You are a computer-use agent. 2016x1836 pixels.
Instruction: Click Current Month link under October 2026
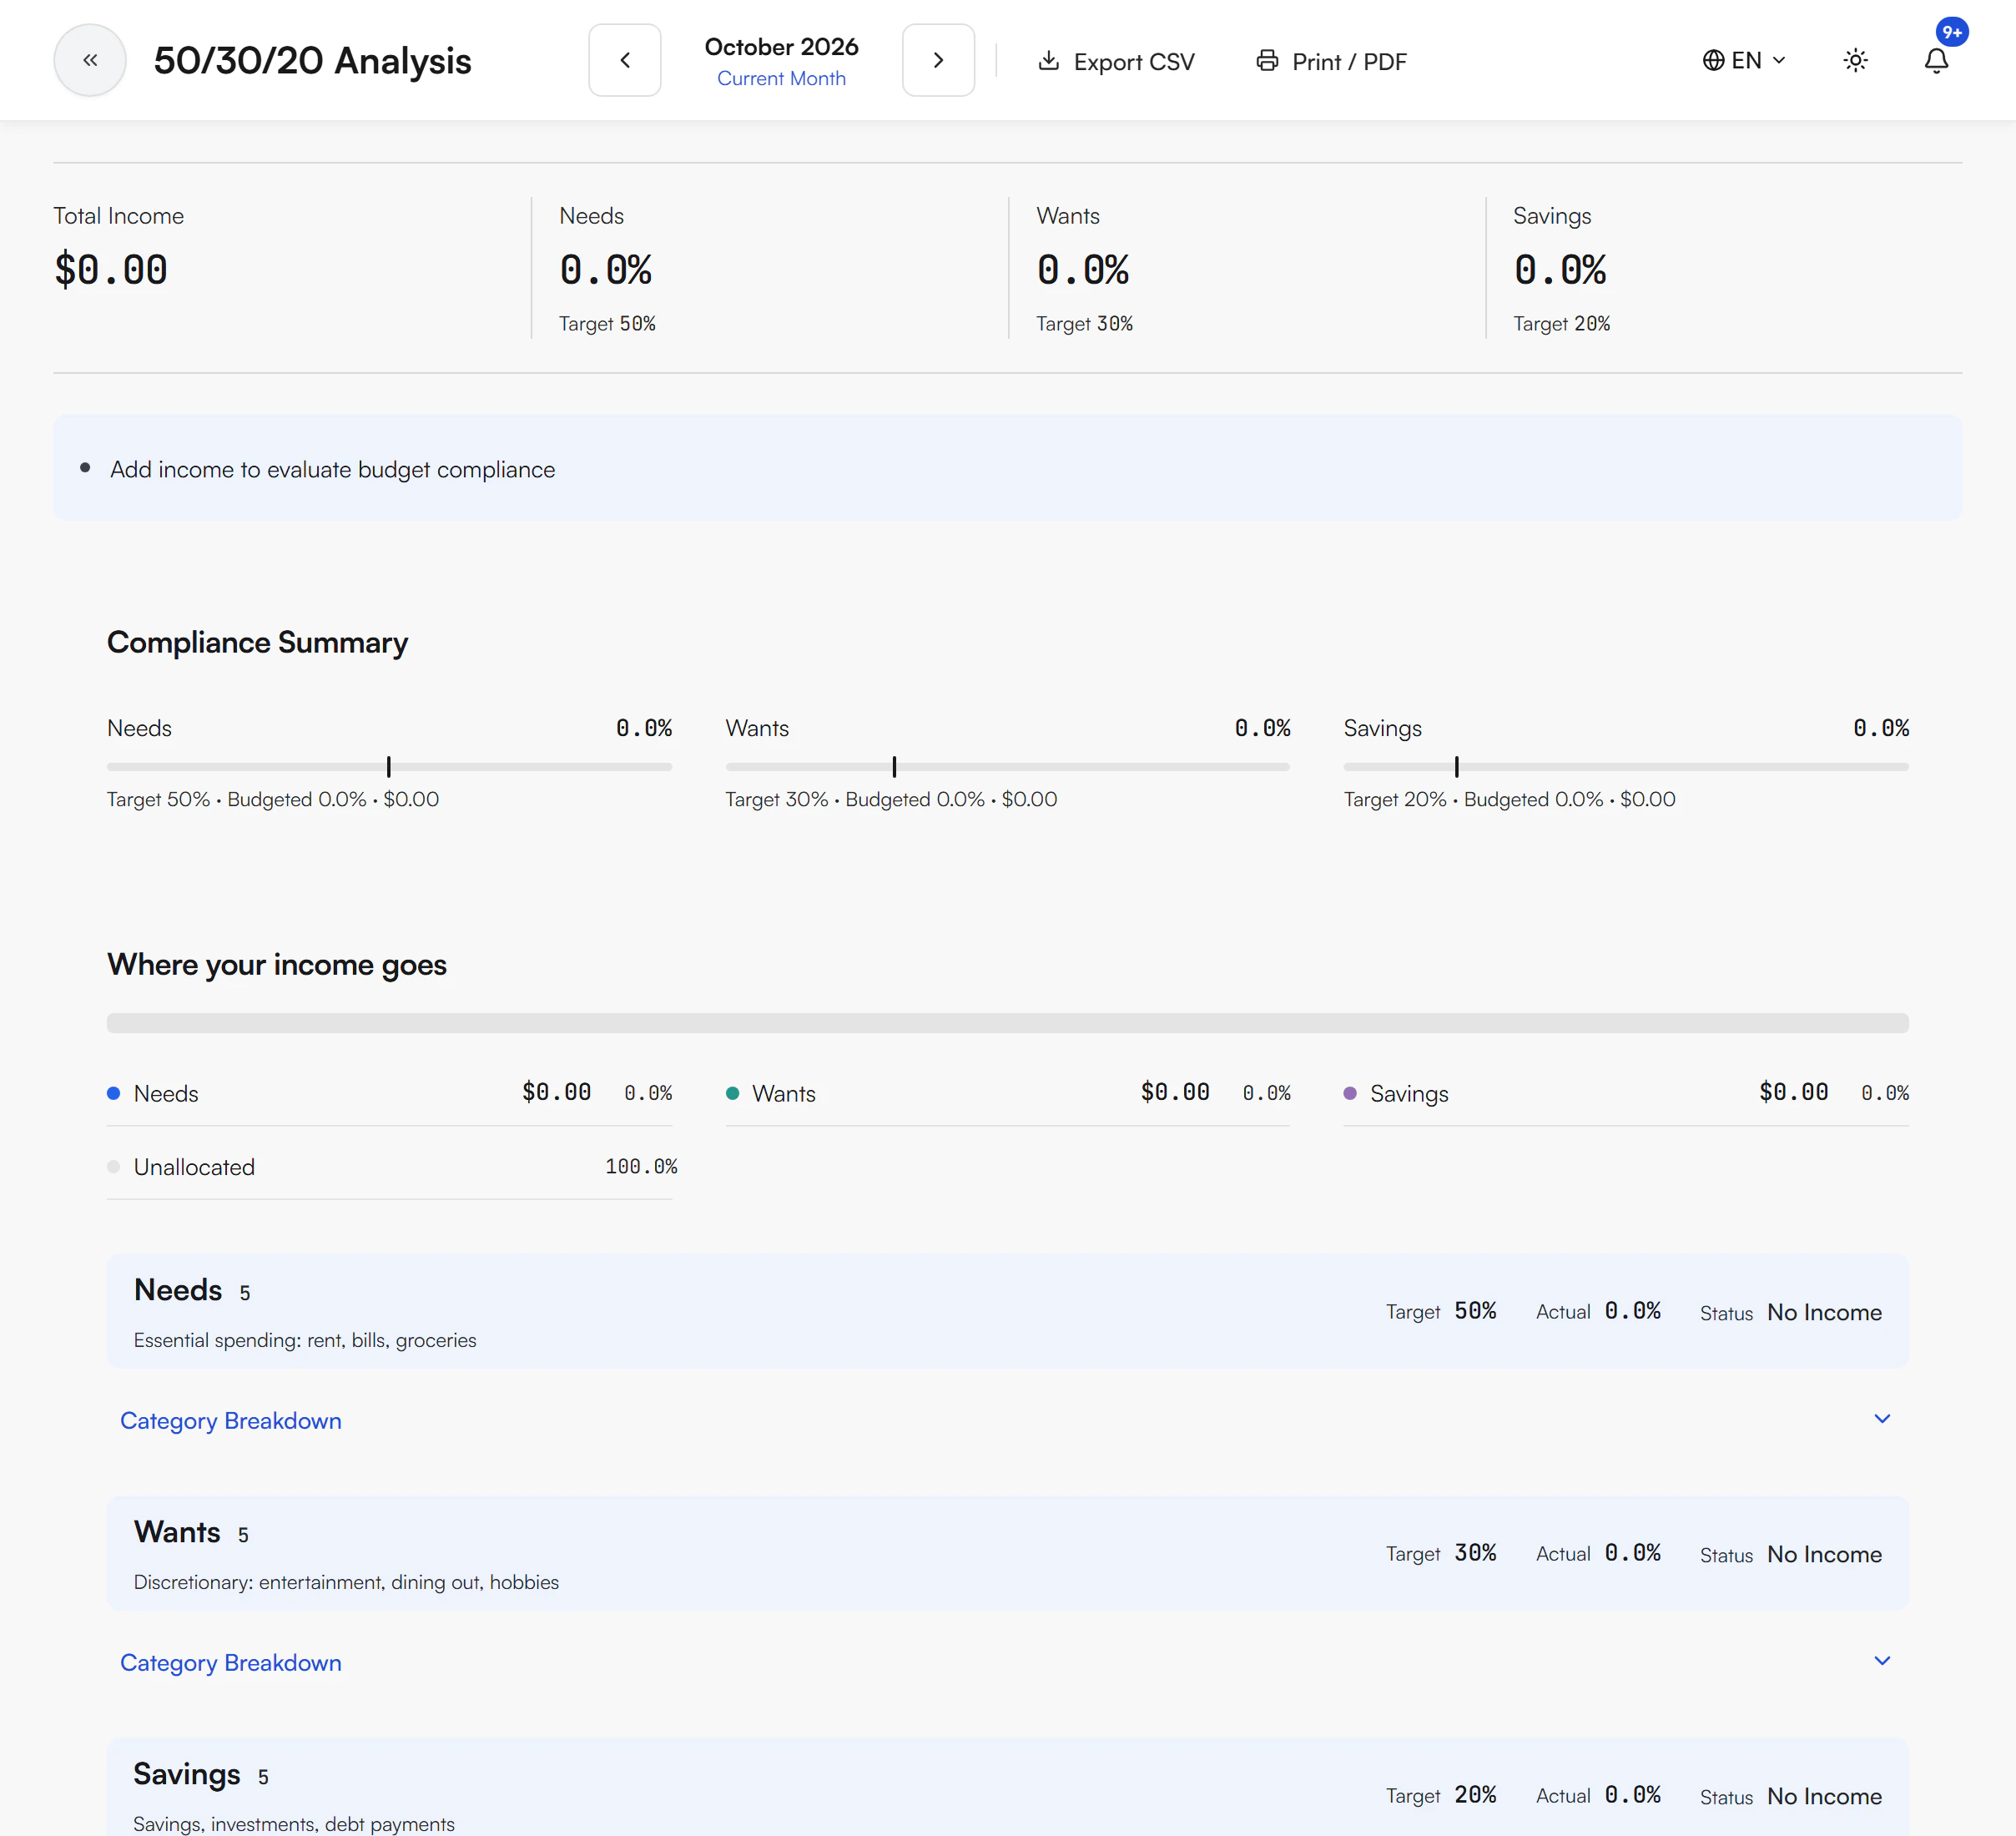[781, 78]
